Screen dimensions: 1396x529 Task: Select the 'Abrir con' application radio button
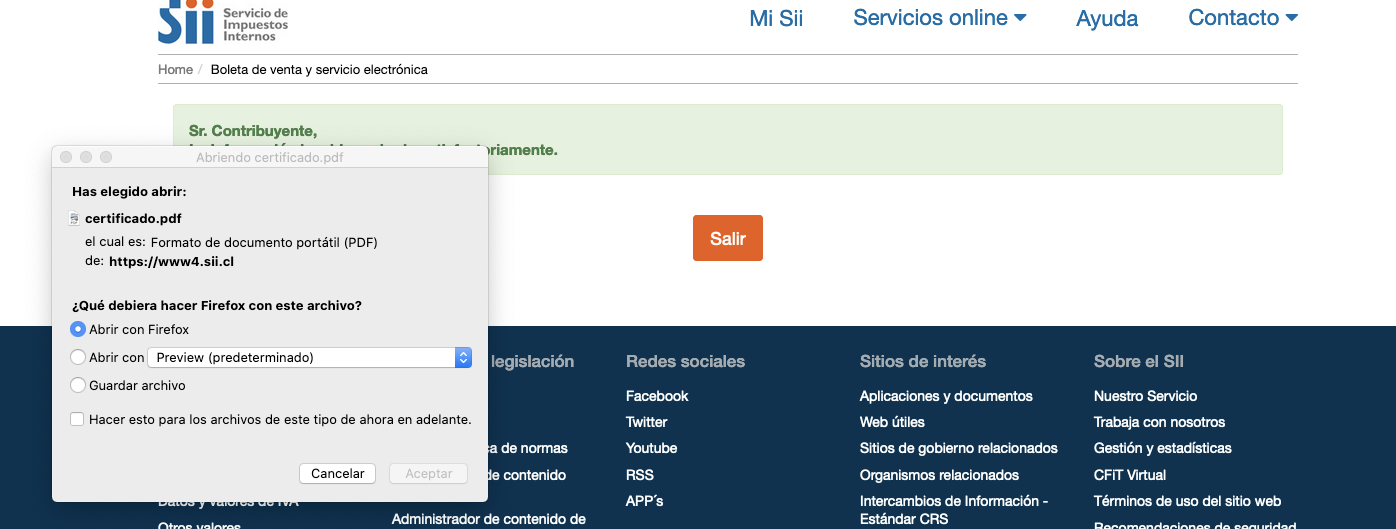coord(78,357)
